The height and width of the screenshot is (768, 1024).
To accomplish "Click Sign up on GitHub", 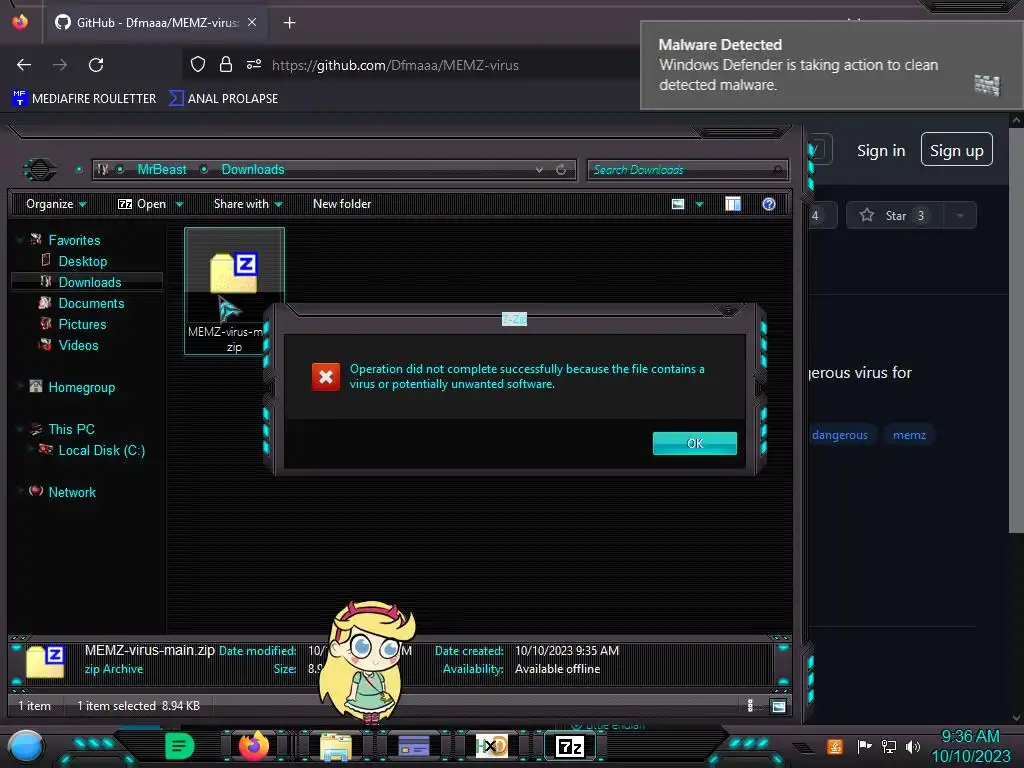I will [x=957, y=150].
